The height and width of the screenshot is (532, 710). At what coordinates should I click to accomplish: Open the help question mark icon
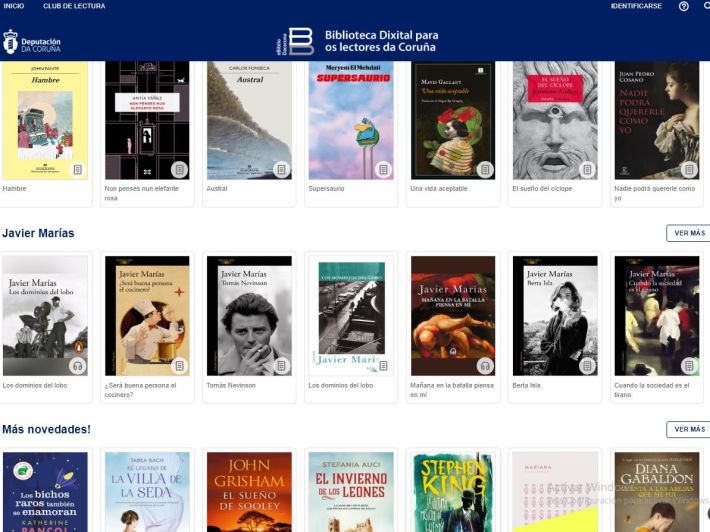point(684,6)
